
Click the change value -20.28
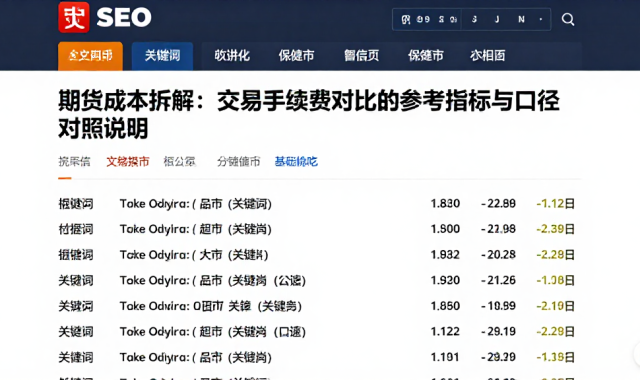pos(498,255)
